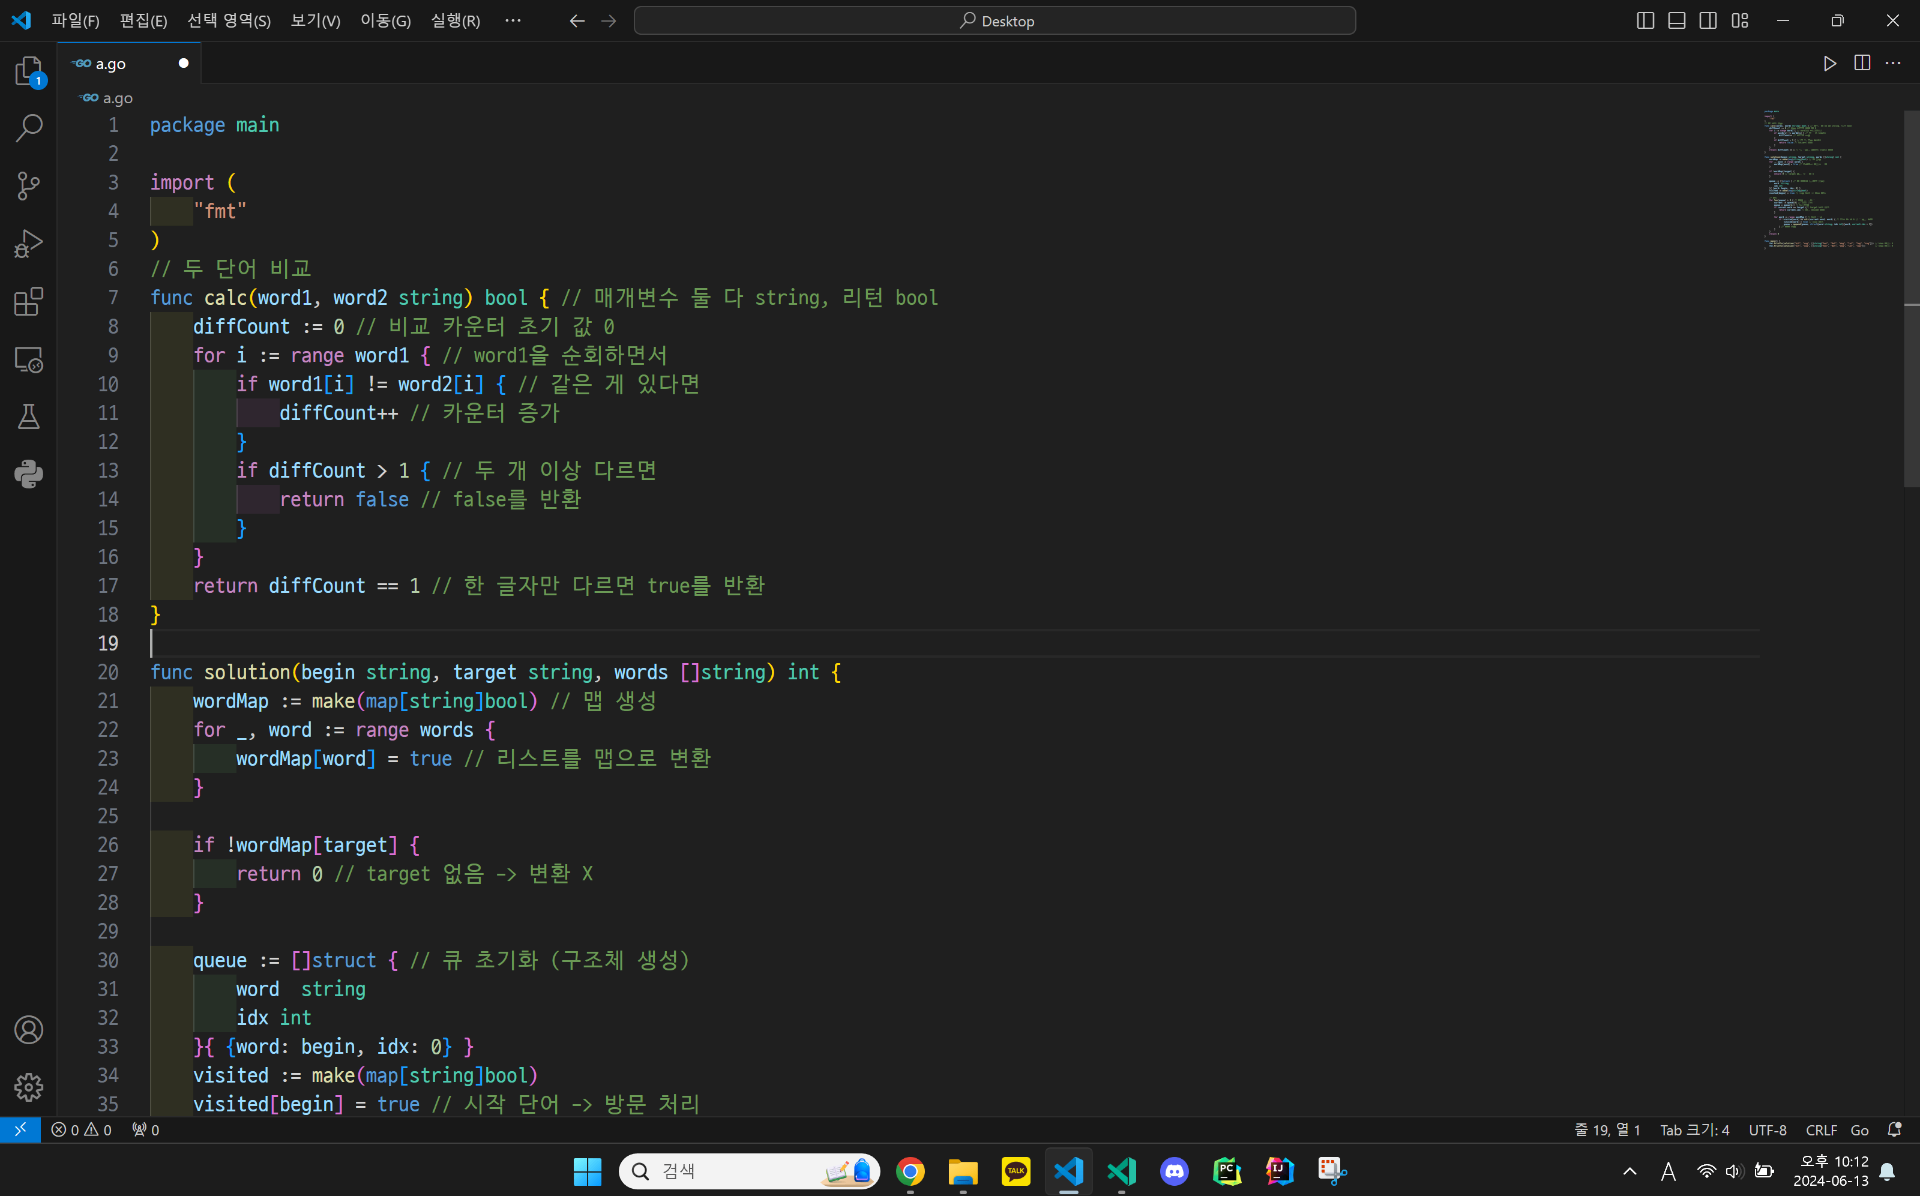Screen dimensions: 1920x1196
Task: Change Tab 크기: 4 indentation setting
Action: 1694,1130
